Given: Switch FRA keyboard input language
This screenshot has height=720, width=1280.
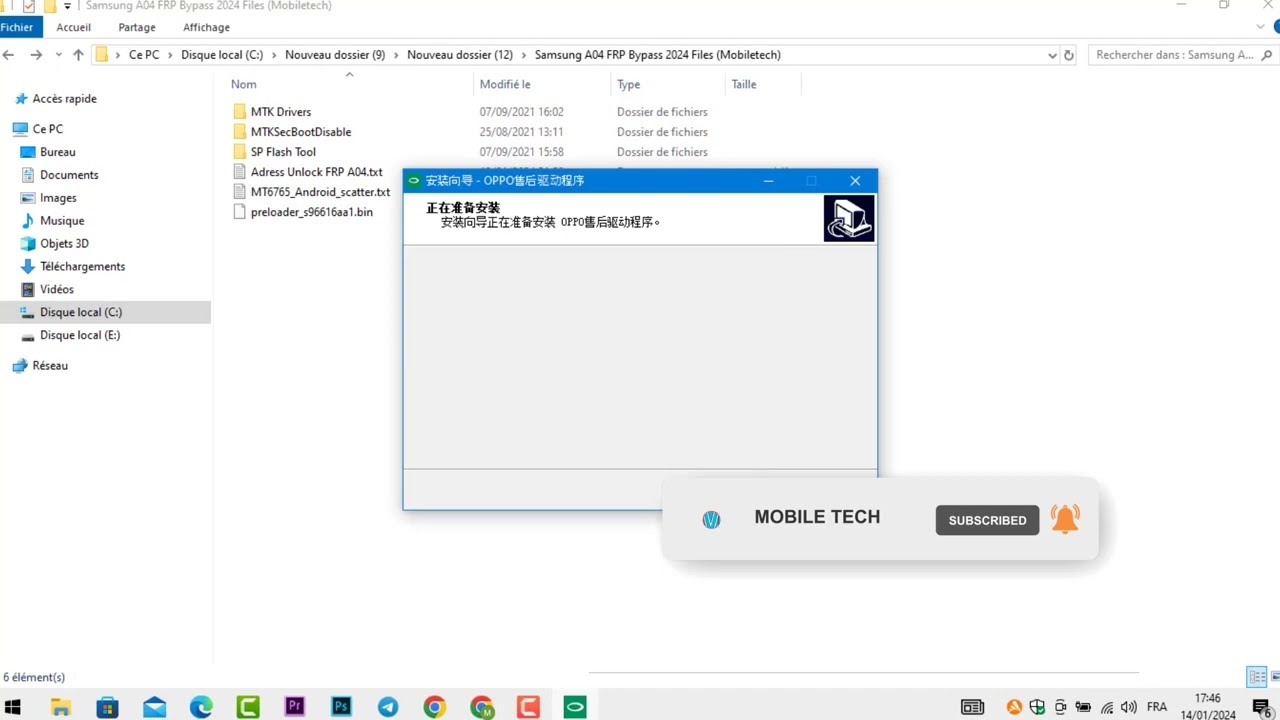Looking at the screenshot, I should pos(1157,707).
